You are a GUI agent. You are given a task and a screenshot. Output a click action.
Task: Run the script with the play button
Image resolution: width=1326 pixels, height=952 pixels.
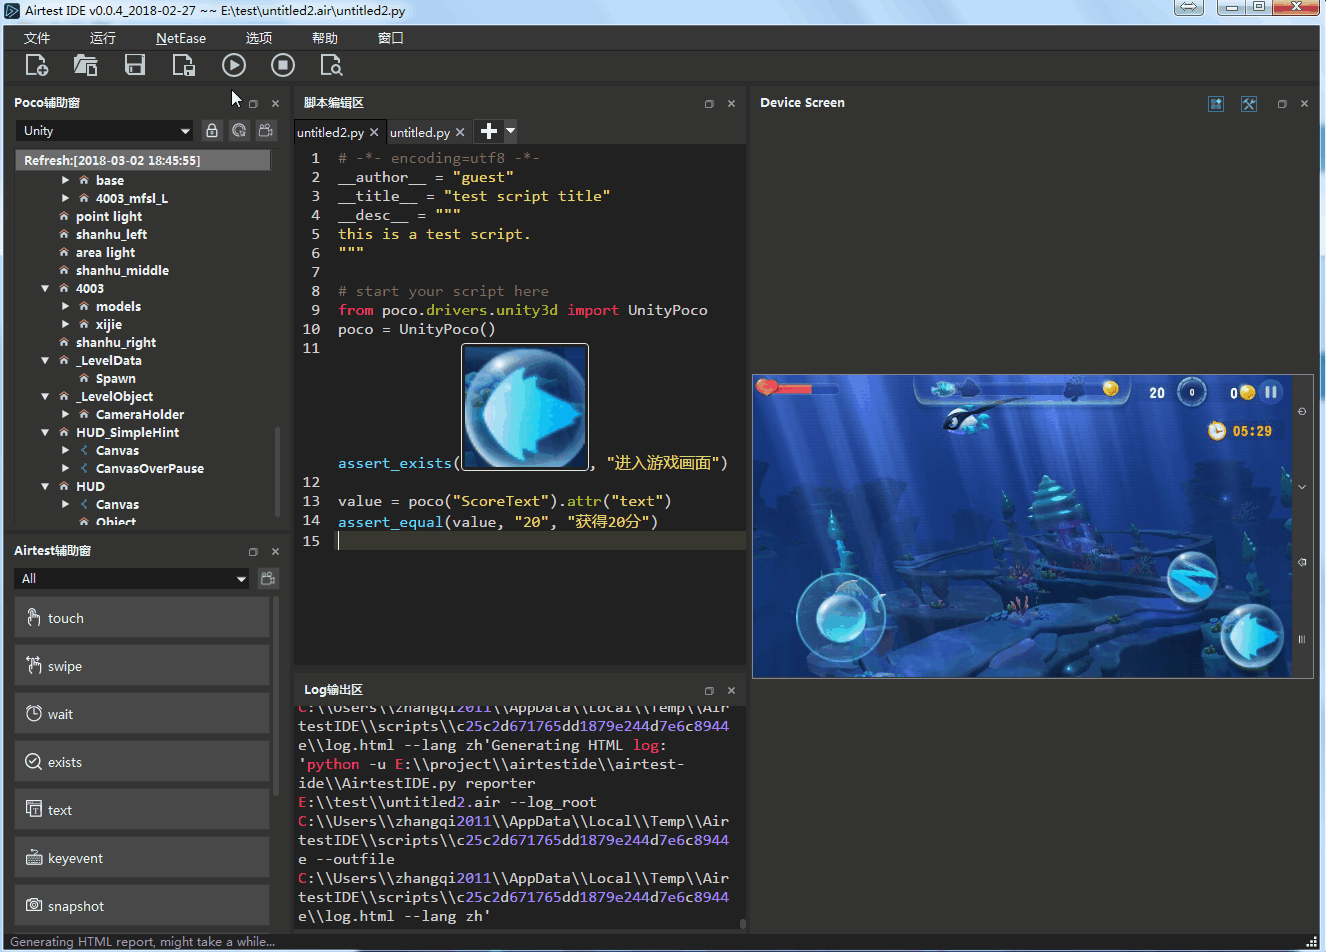point(233,66)
